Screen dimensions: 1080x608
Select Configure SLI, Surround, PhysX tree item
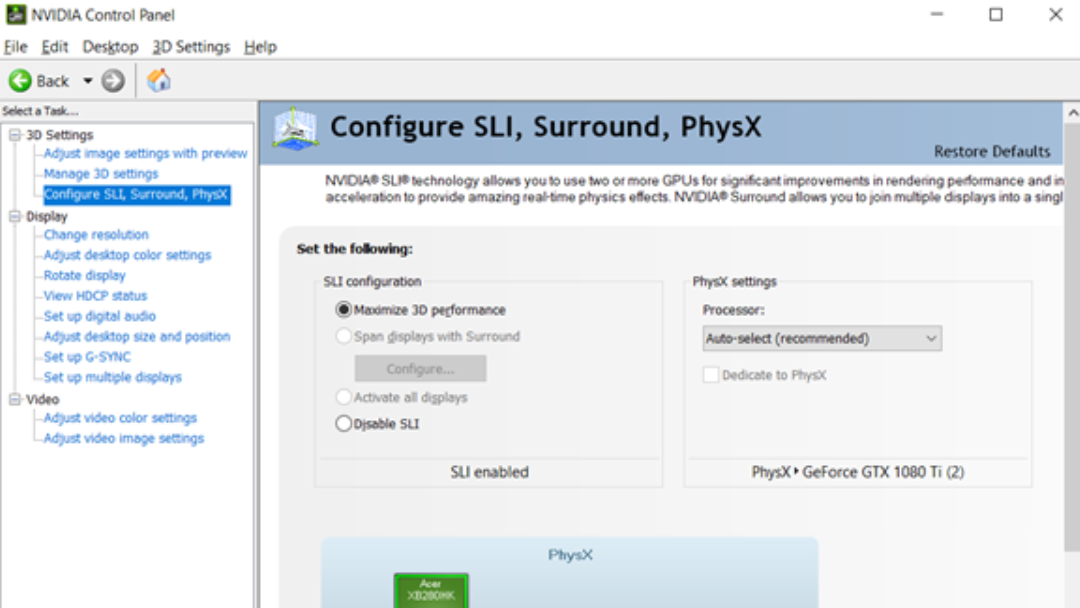[136, 194]
